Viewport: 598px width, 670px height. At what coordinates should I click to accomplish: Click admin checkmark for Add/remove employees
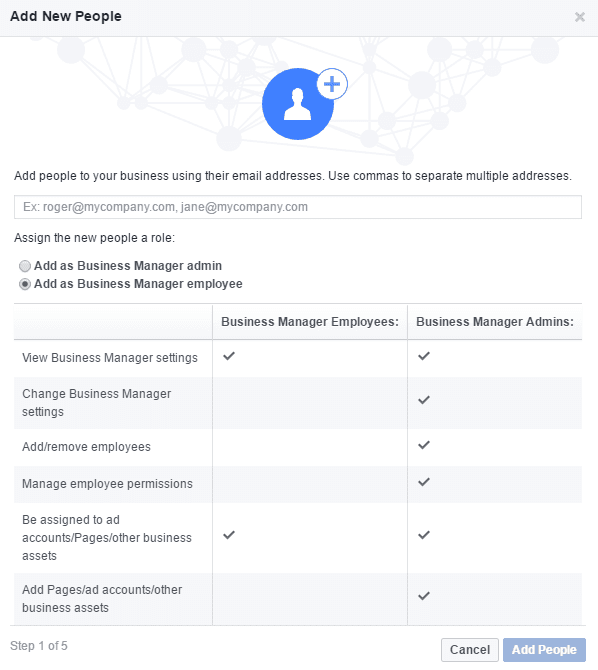[424, 445]
